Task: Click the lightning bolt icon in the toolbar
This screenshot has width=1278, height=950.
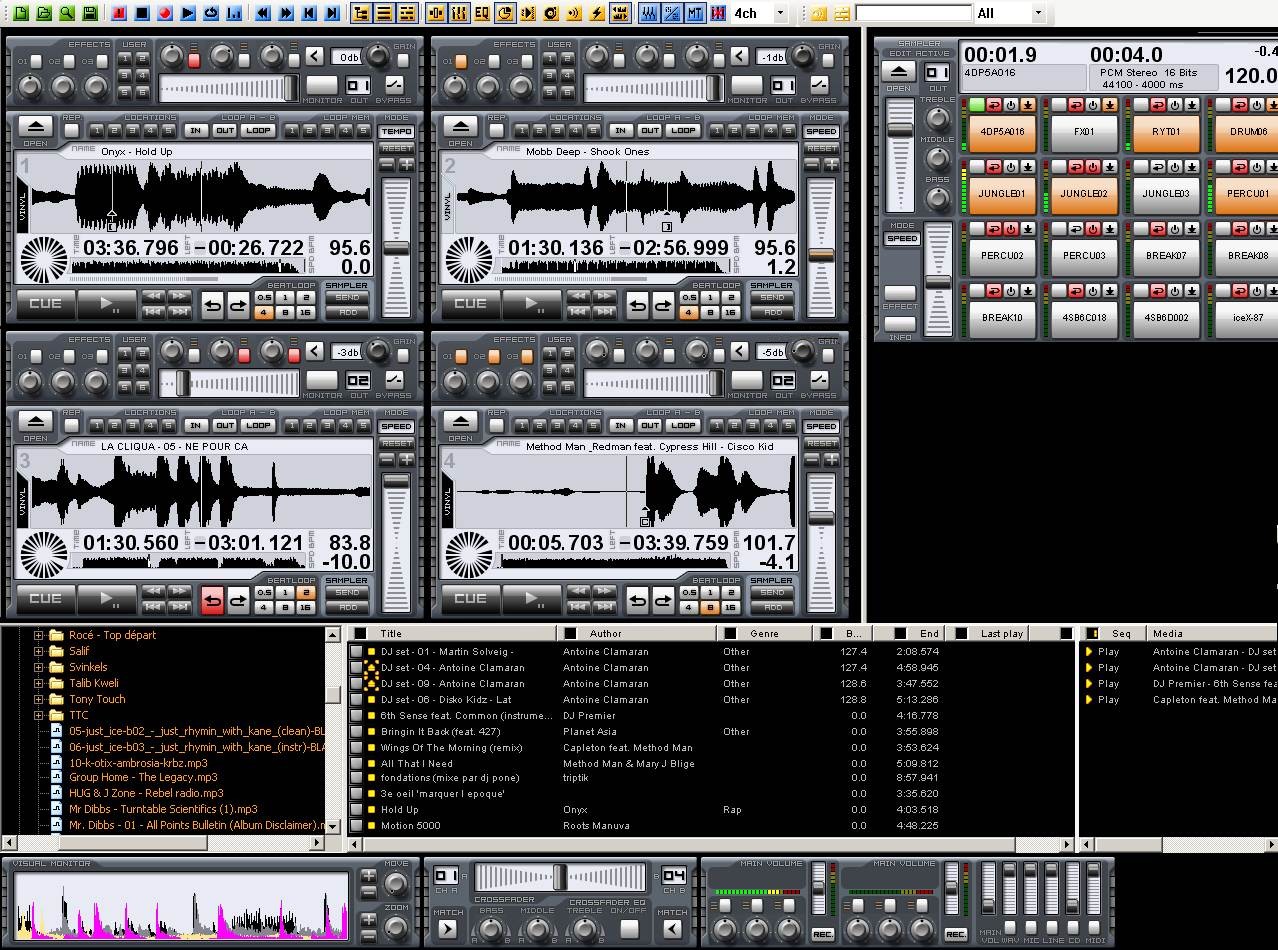Action: [x=597, y=13]
